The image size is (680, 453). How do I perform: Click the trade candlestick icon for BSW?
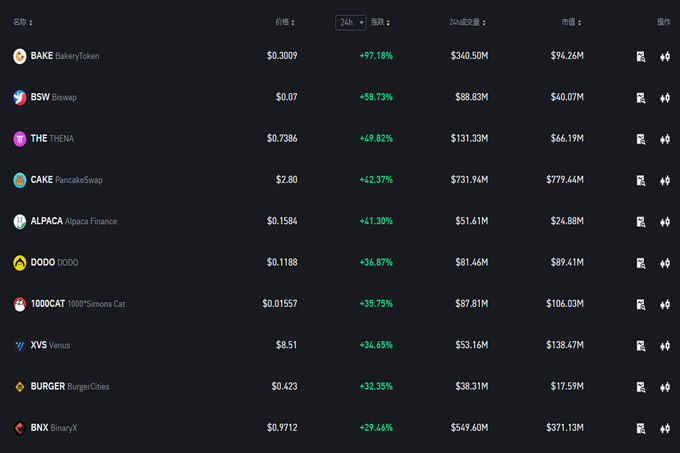[x=665, y=98]
